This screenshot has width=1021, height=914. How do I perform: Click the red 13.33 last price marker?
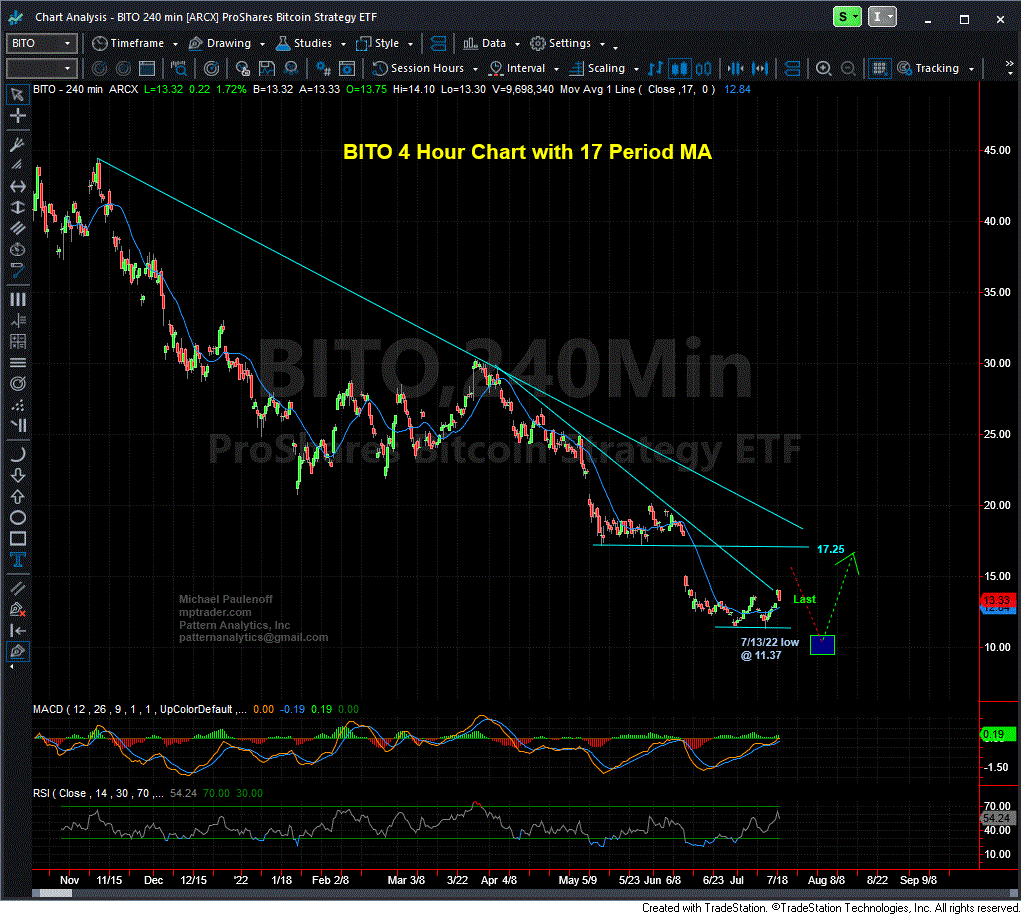[996, 600]
